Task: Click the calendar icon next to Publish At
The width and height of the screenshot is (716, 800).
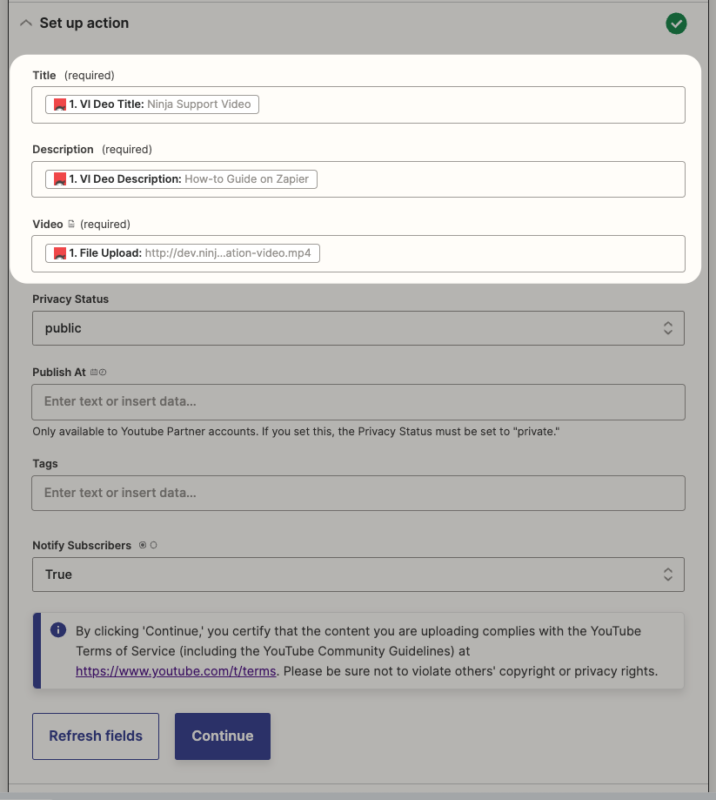Action: pyautogui.click(x=93, y=371)
